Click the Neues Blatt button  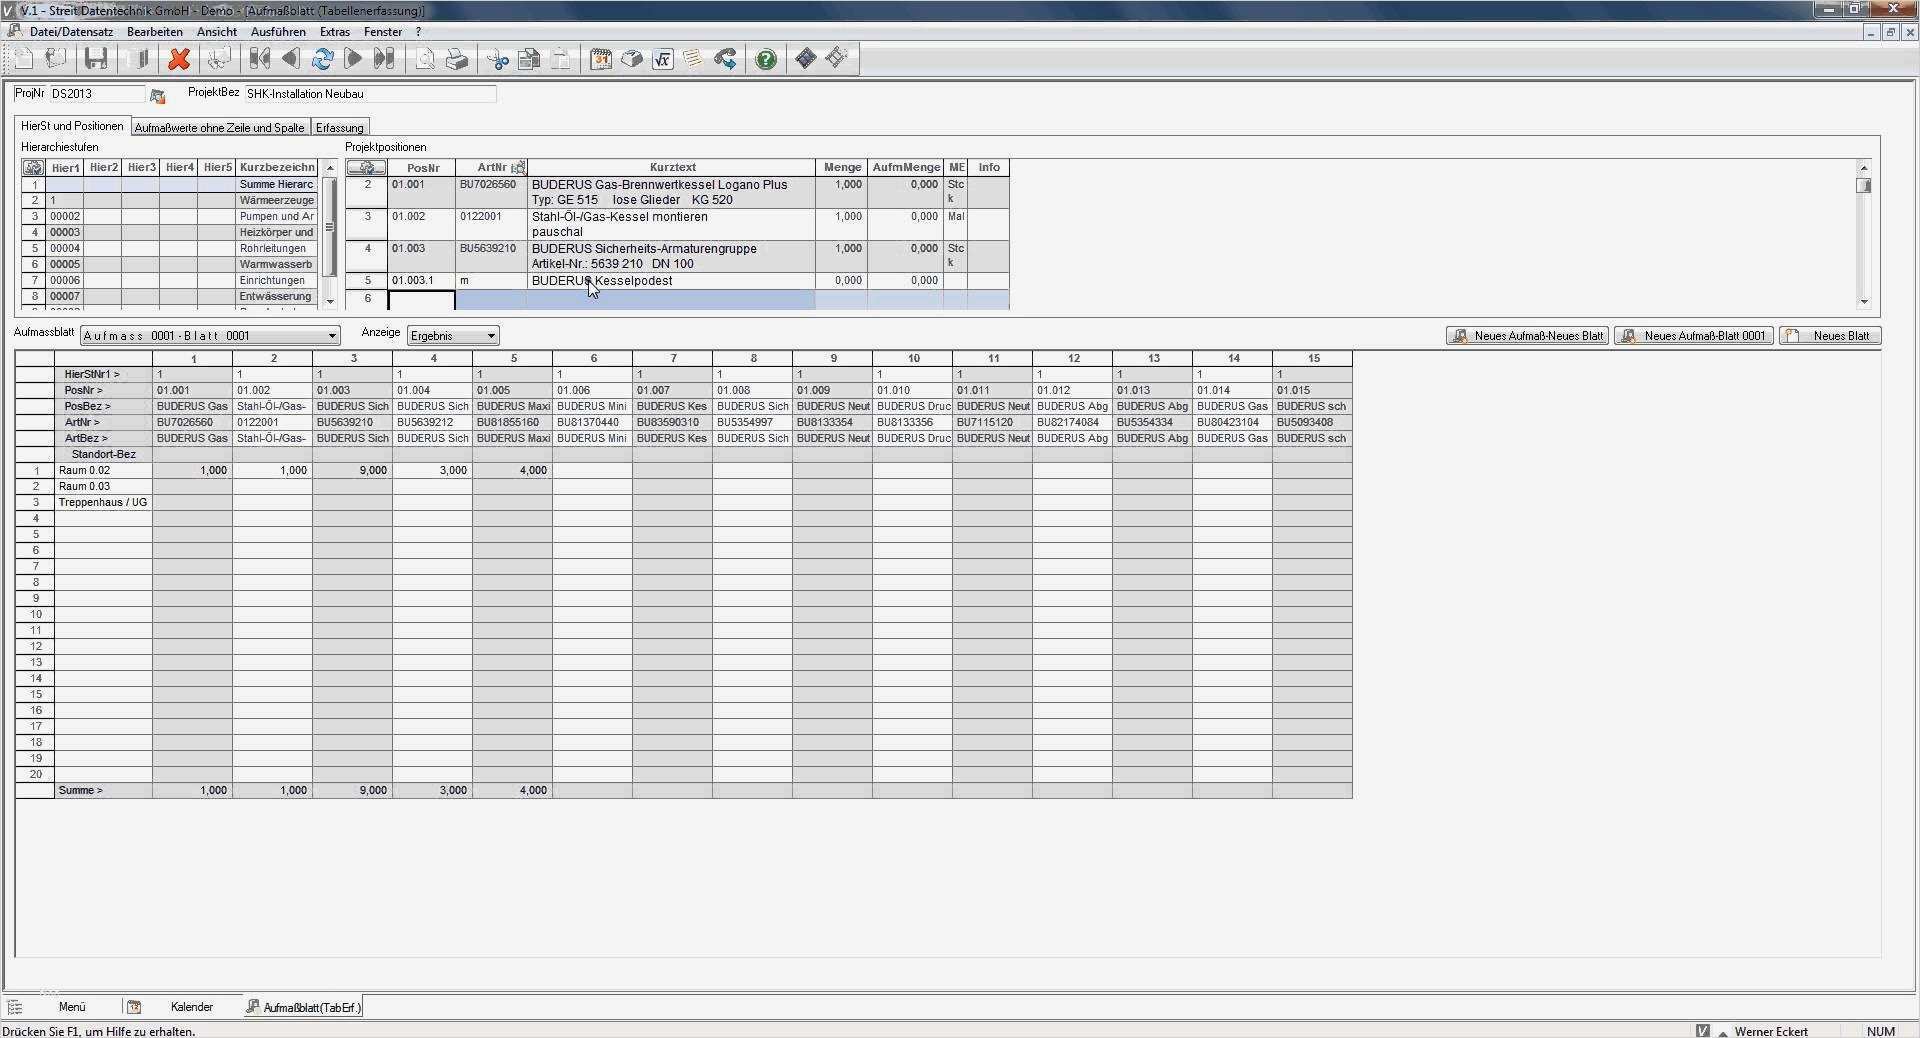1830,336
